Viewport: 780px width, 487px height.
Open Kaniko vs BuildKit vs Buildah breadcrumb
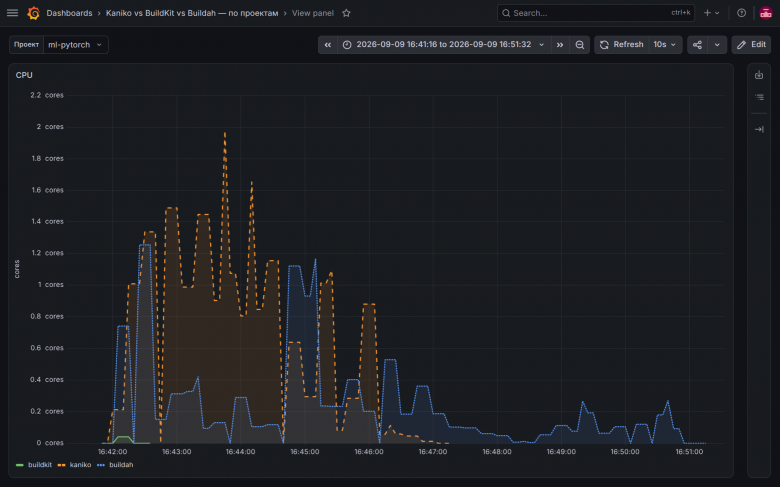192,13
